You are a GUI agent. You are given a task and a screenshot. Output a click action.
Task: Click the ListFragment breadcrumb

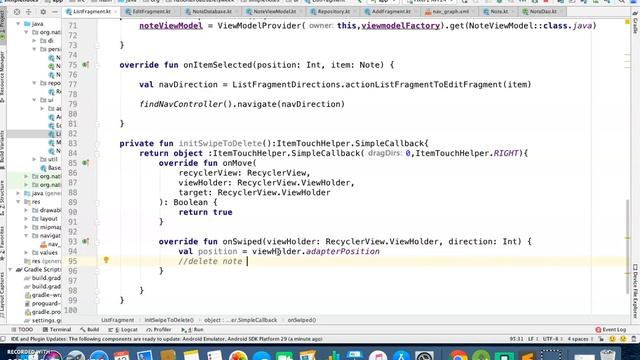click(118, 320)
